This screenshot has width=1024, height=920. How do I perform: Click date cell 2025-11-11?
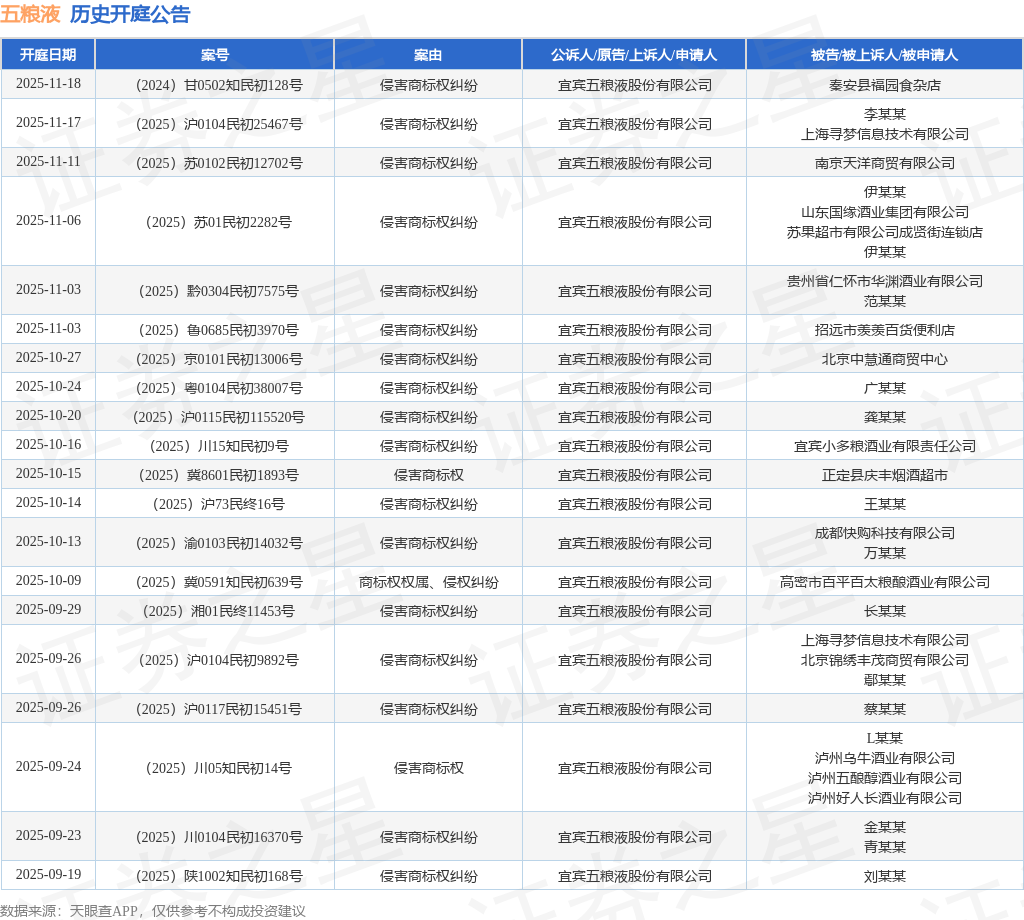pyautogui.click(x=48, y=161)
